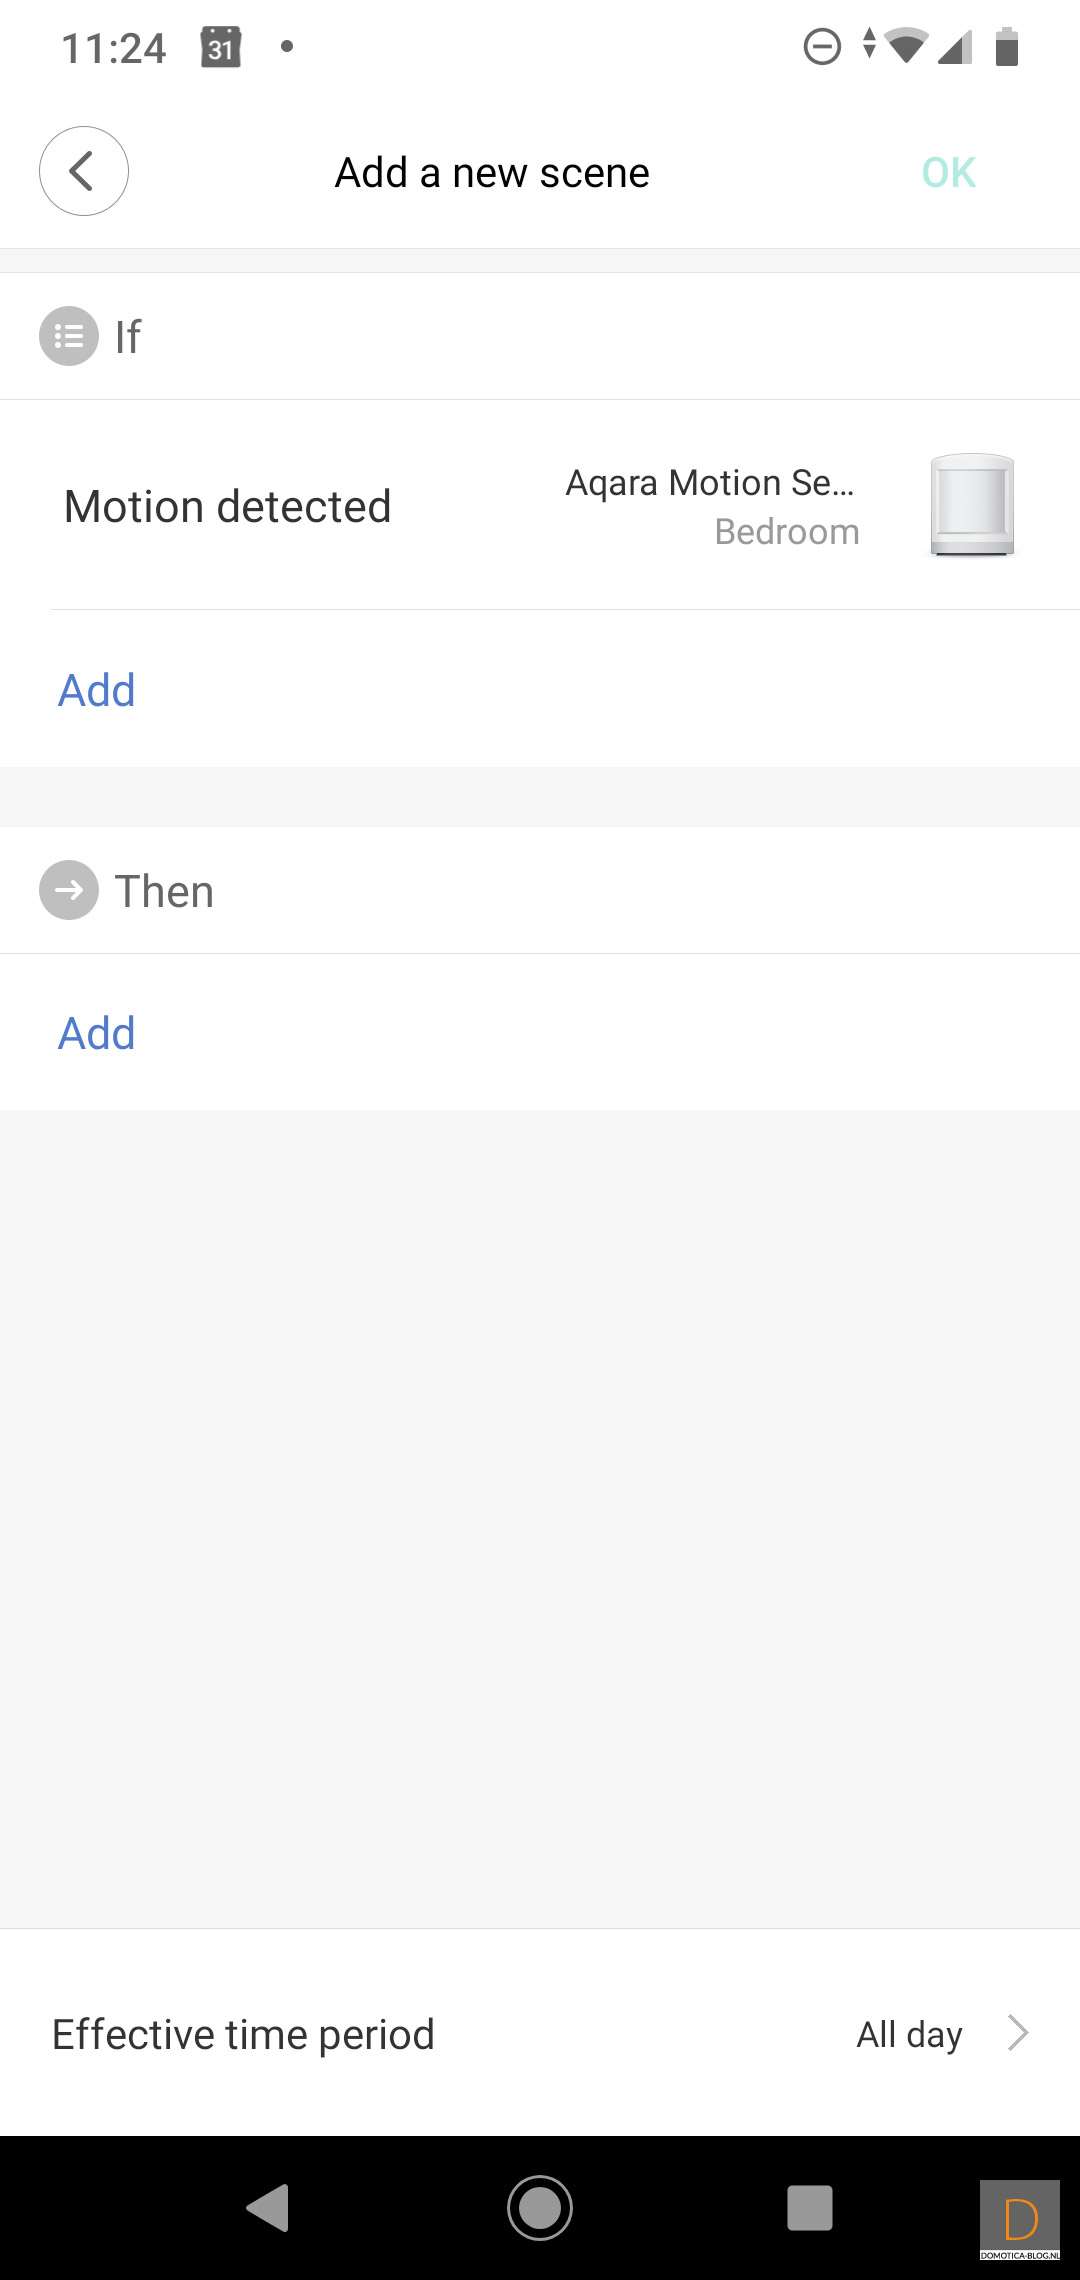Click the If list icon
1080x2280 pixels.
click(x=69, y=336)
